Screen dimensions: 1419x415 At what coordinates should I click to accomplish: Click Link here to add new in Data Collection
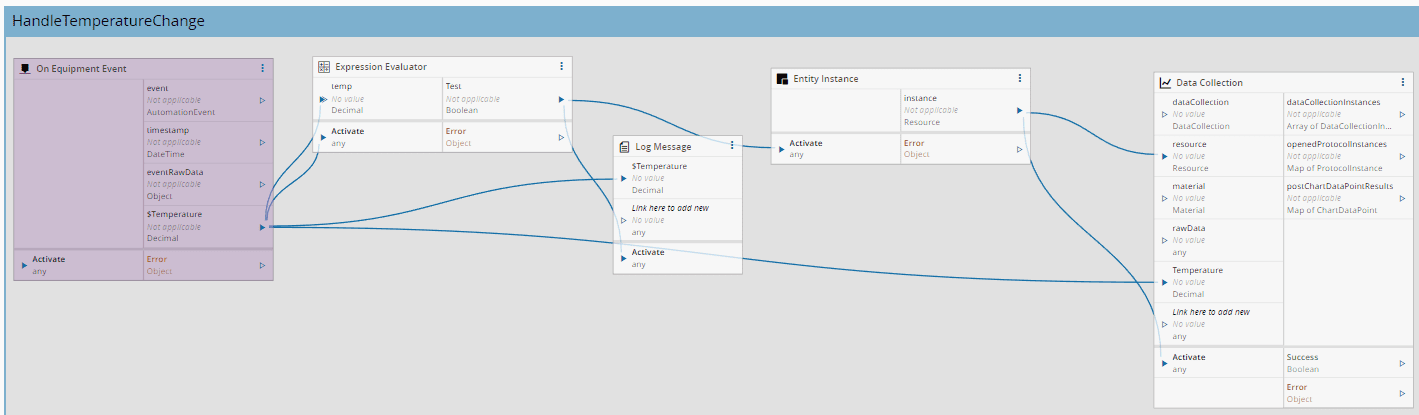[1211, 312]
